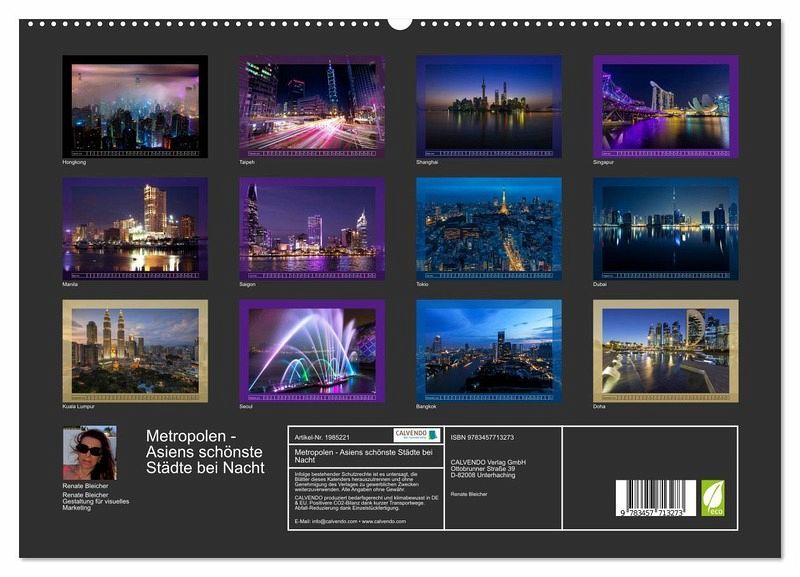Select the Dubai reflection thumbnail

coord(666,229)
